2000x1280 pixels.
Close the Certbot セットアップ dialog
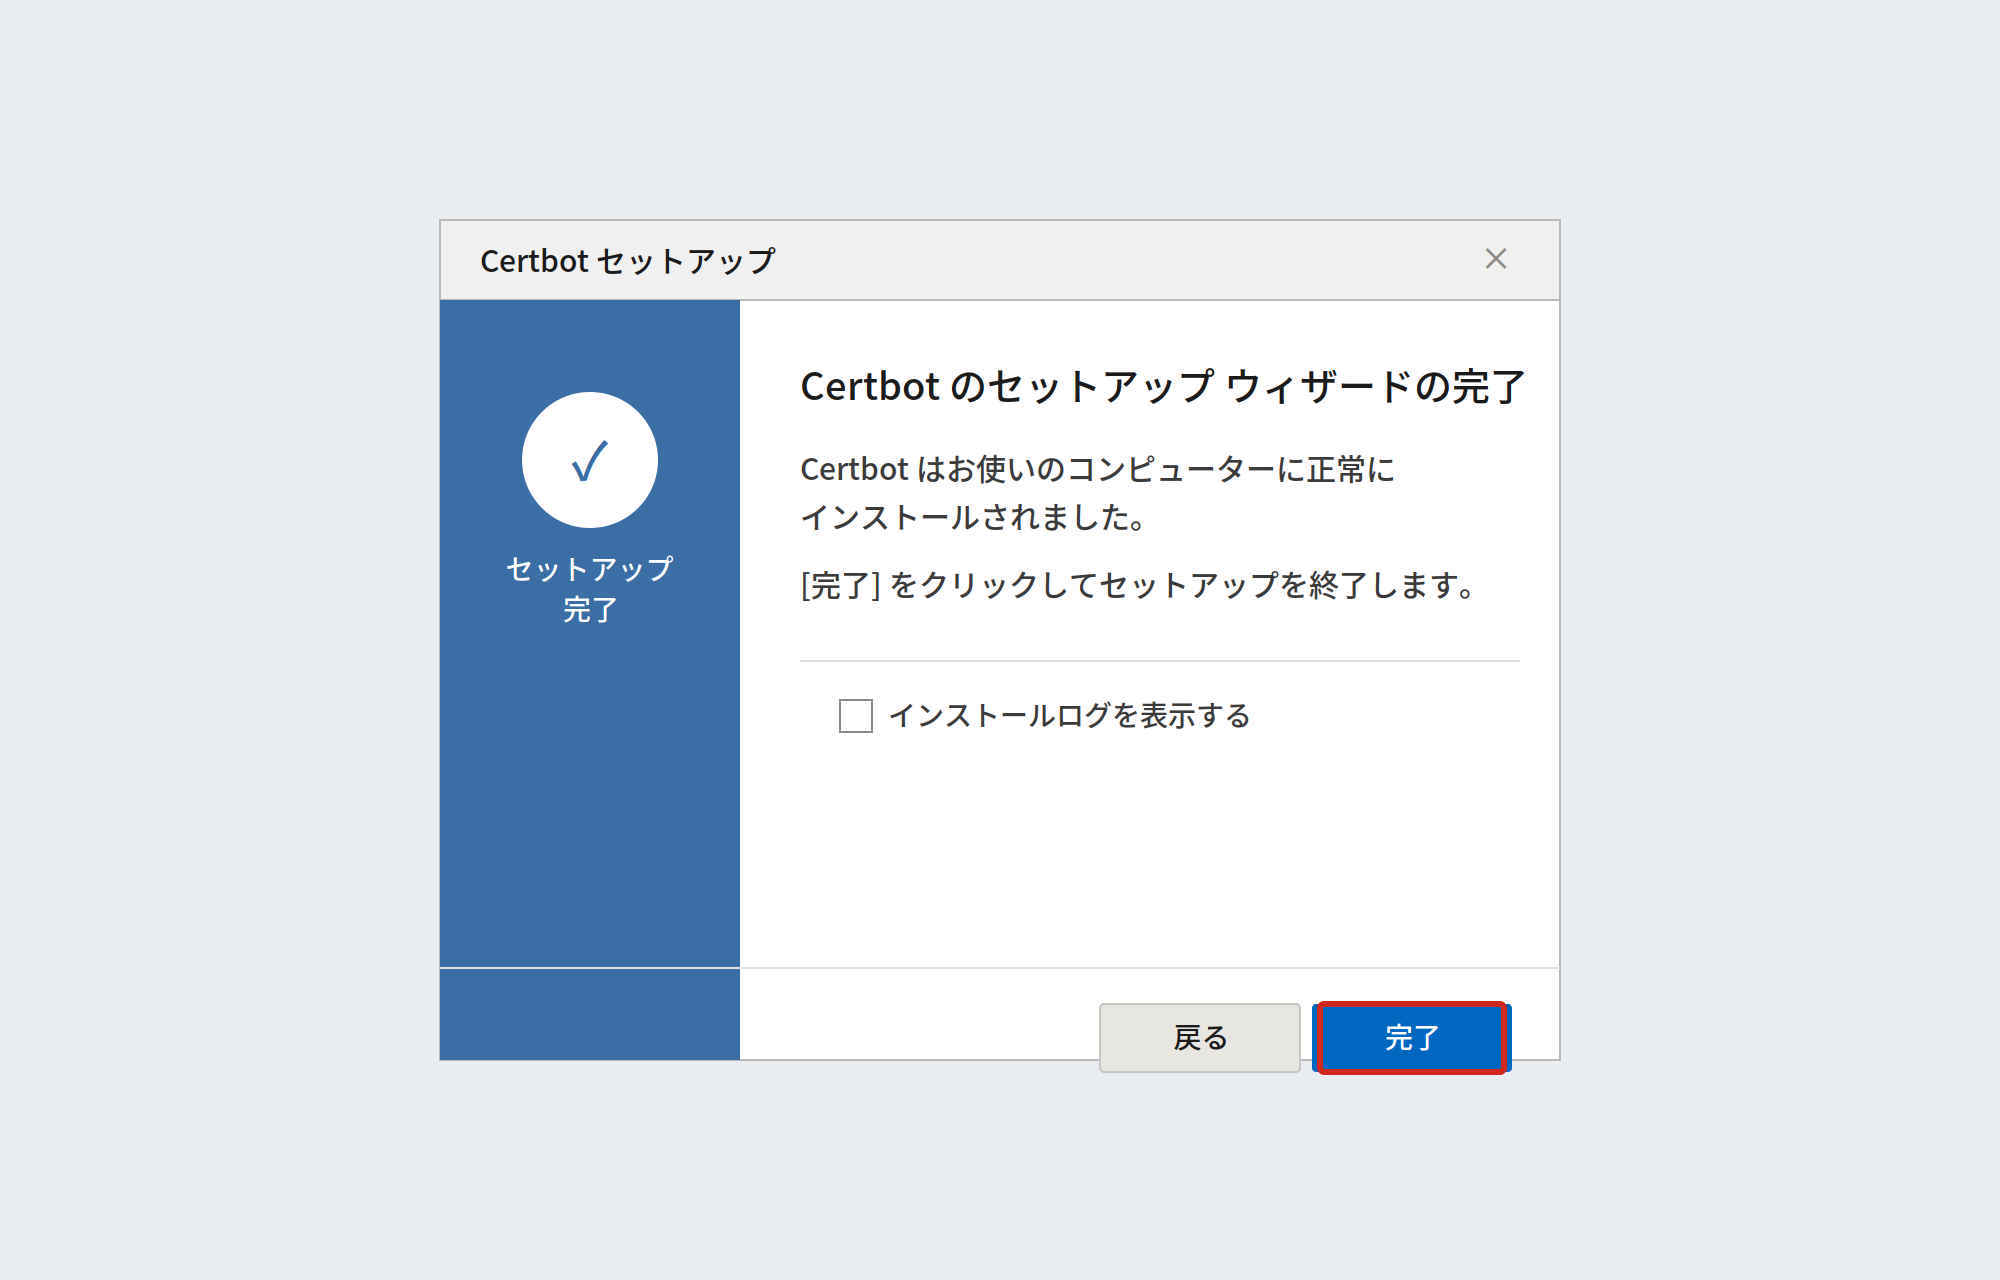point(1496,259)
